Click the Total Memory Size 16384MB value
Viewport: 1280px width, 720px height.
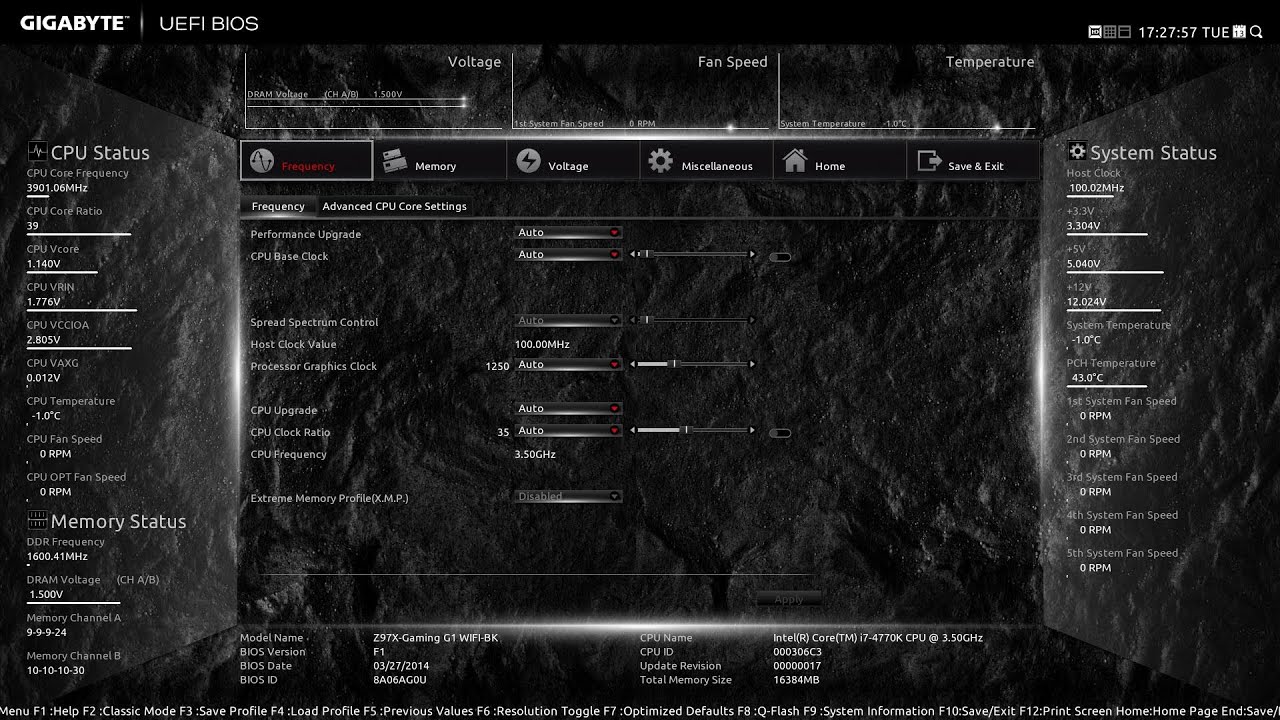click(x=796, y=680)
